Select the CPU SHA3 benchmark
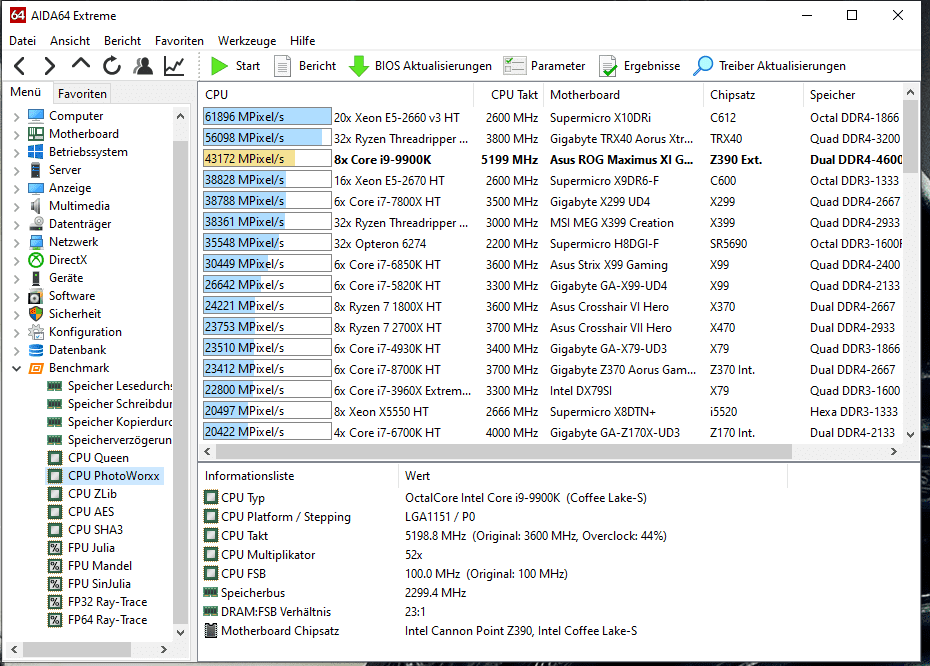Viewport: 930px width, 666px height. pyautogui.click(x=86, y=530)
